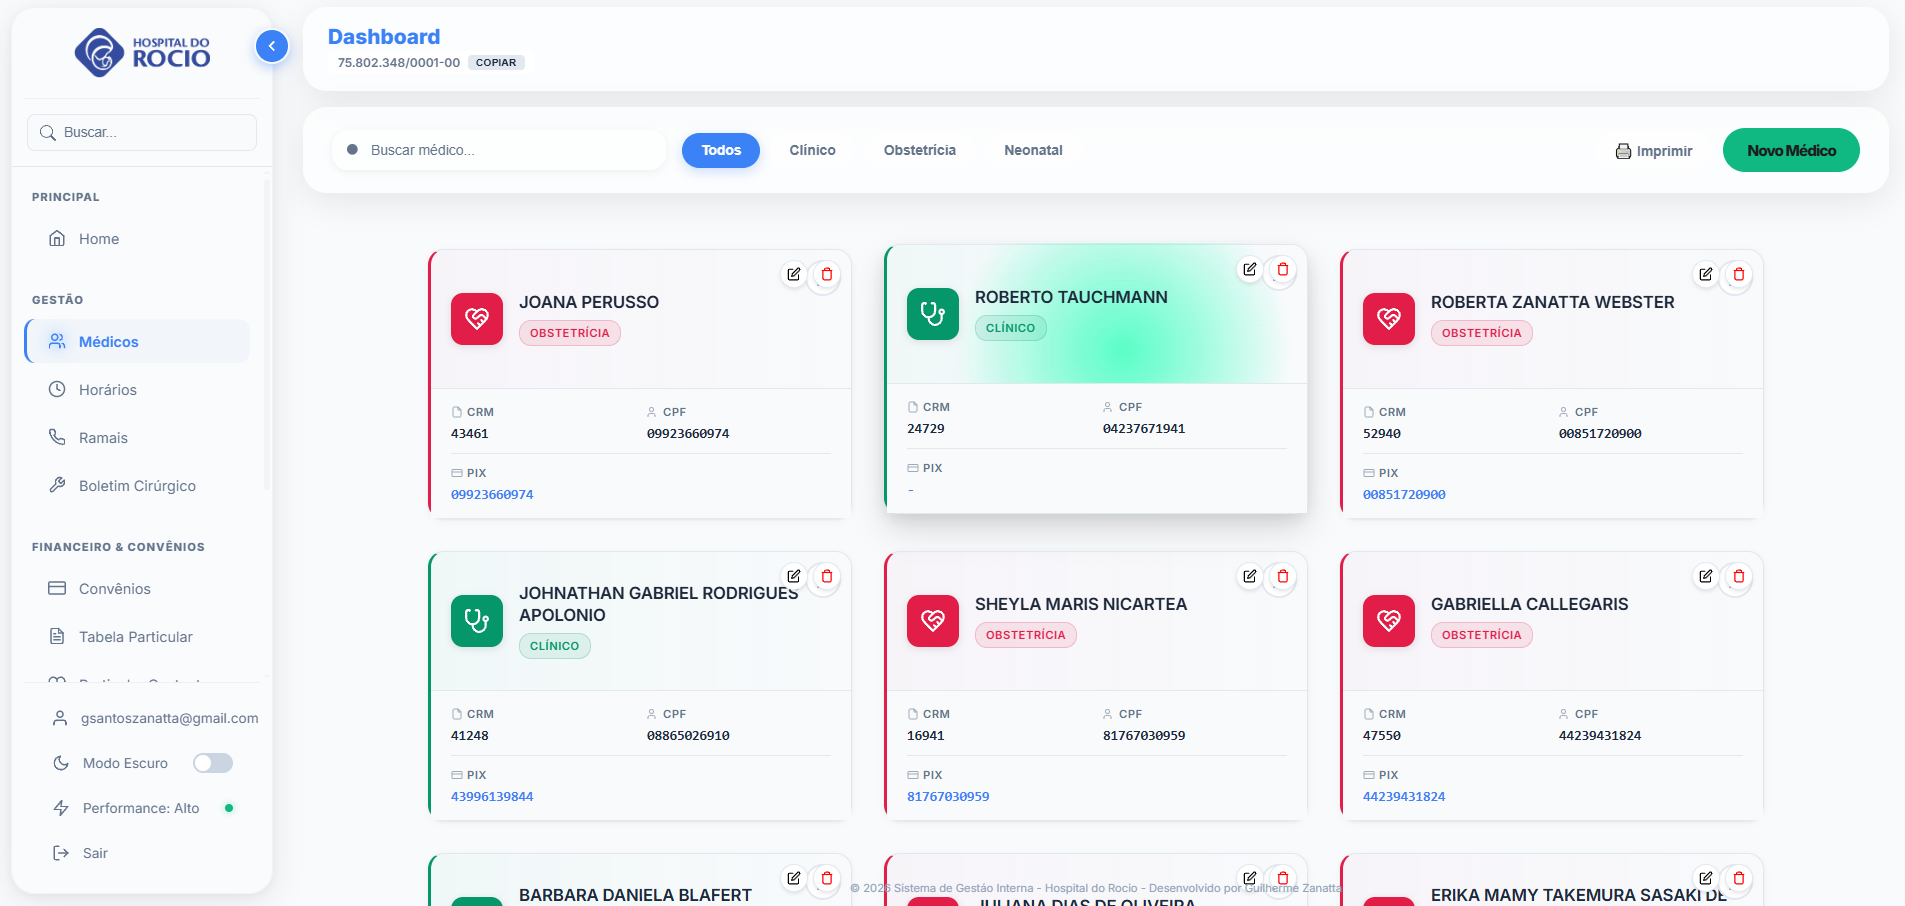Open Horários in the sidebar
This screenshot has height=906, width=1905.
point(108,390)
